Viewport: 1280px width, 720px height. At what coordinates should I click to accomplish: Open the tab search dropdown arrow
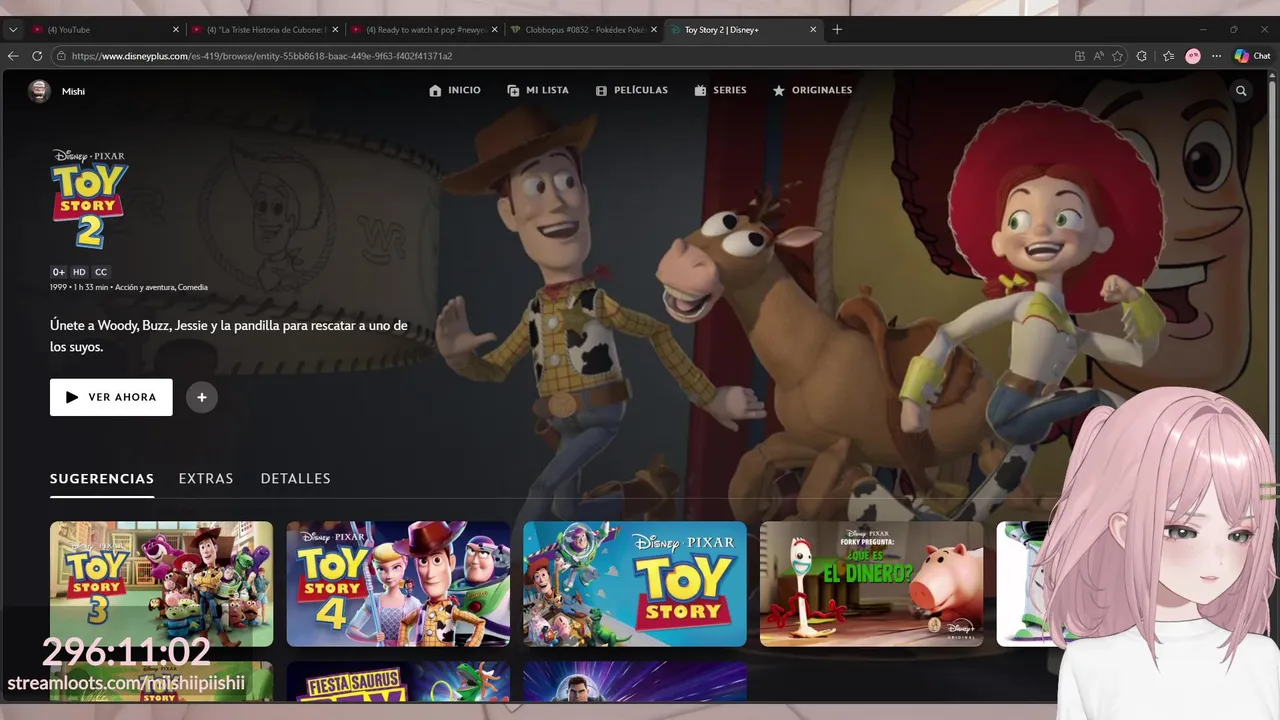[x=13, y=30]
